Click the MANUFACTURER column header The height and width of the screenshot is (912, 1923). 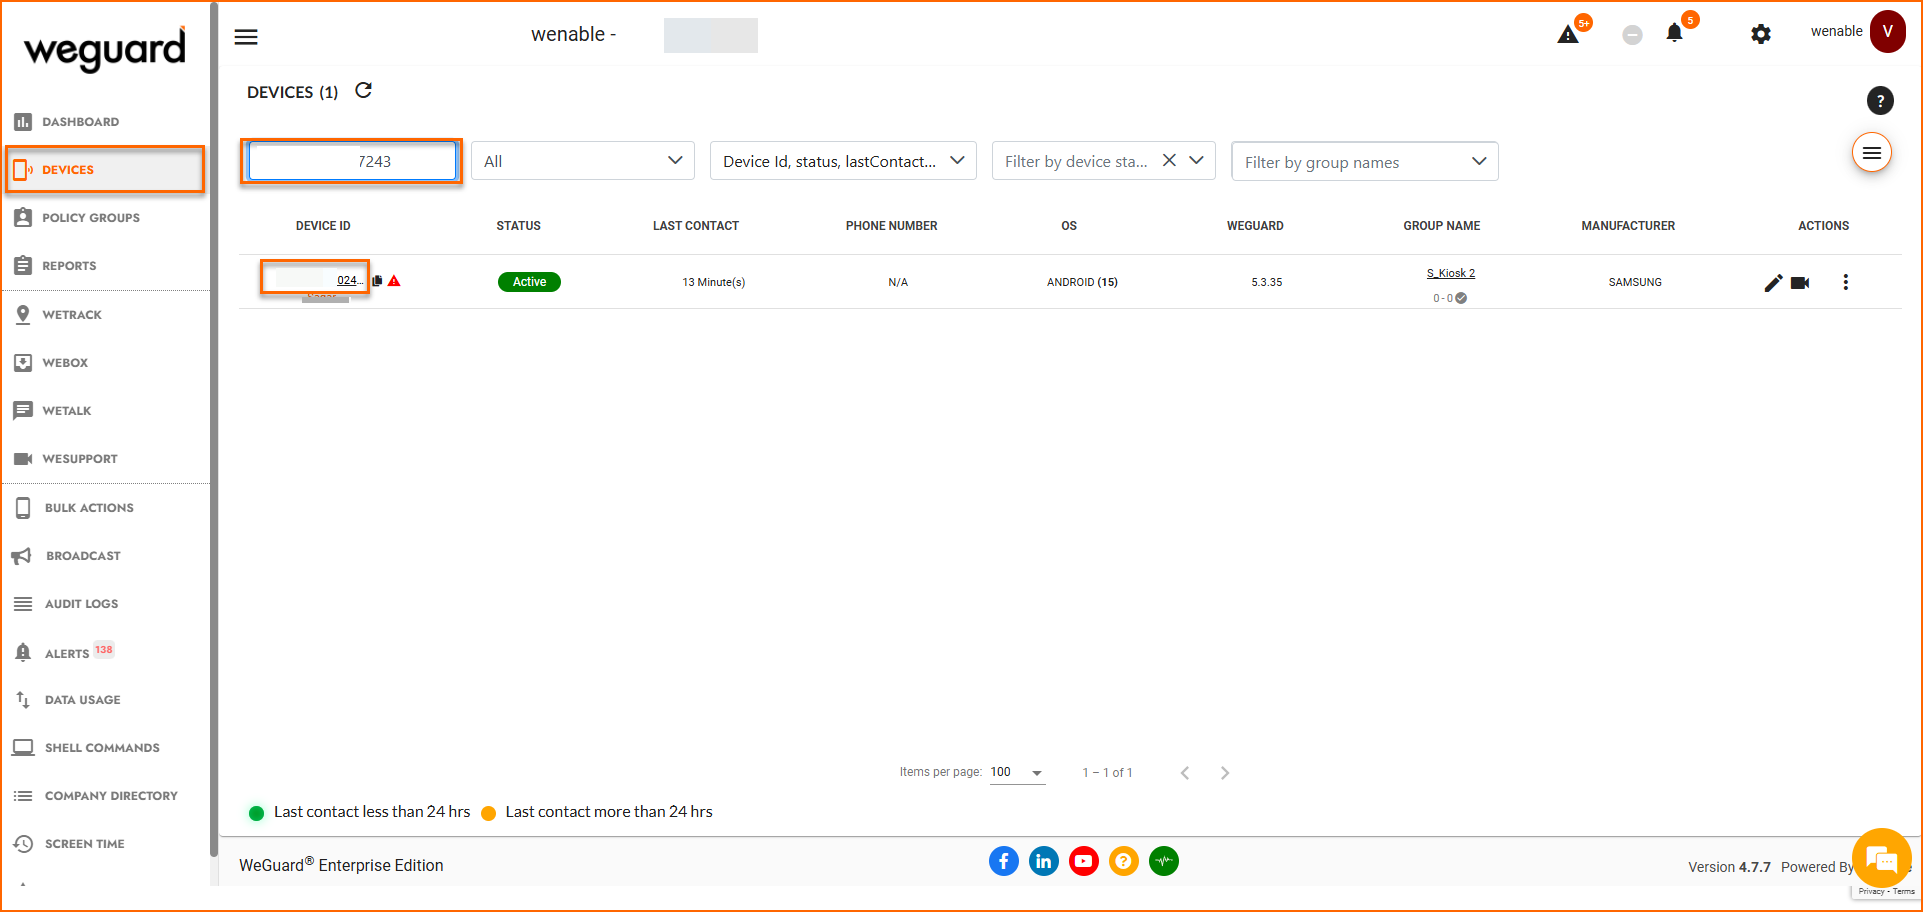[x=1628, y=226]
